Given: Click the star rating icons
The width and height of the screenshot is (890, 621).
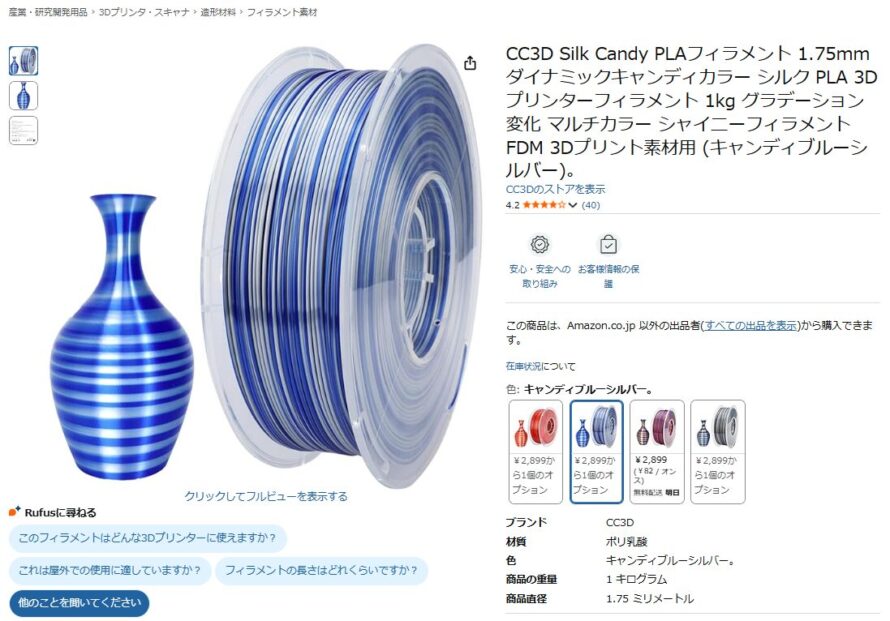Looking at the screenshot, I should (544, 205).
